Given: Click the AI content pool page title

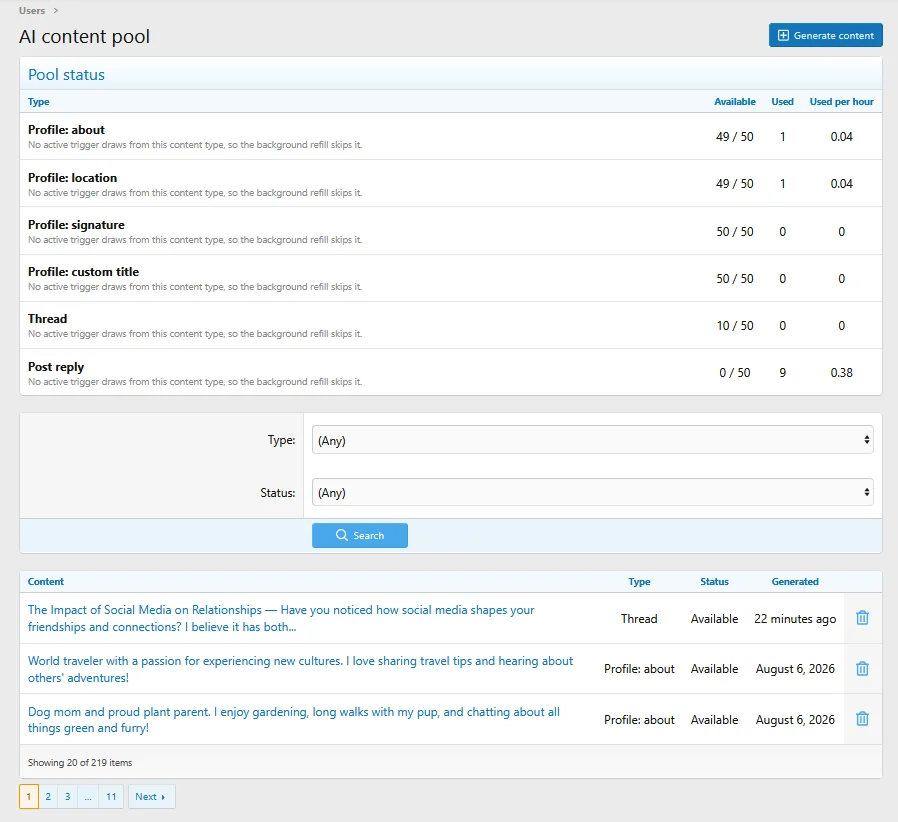Looking at the screenshot, I should [84, 37].
